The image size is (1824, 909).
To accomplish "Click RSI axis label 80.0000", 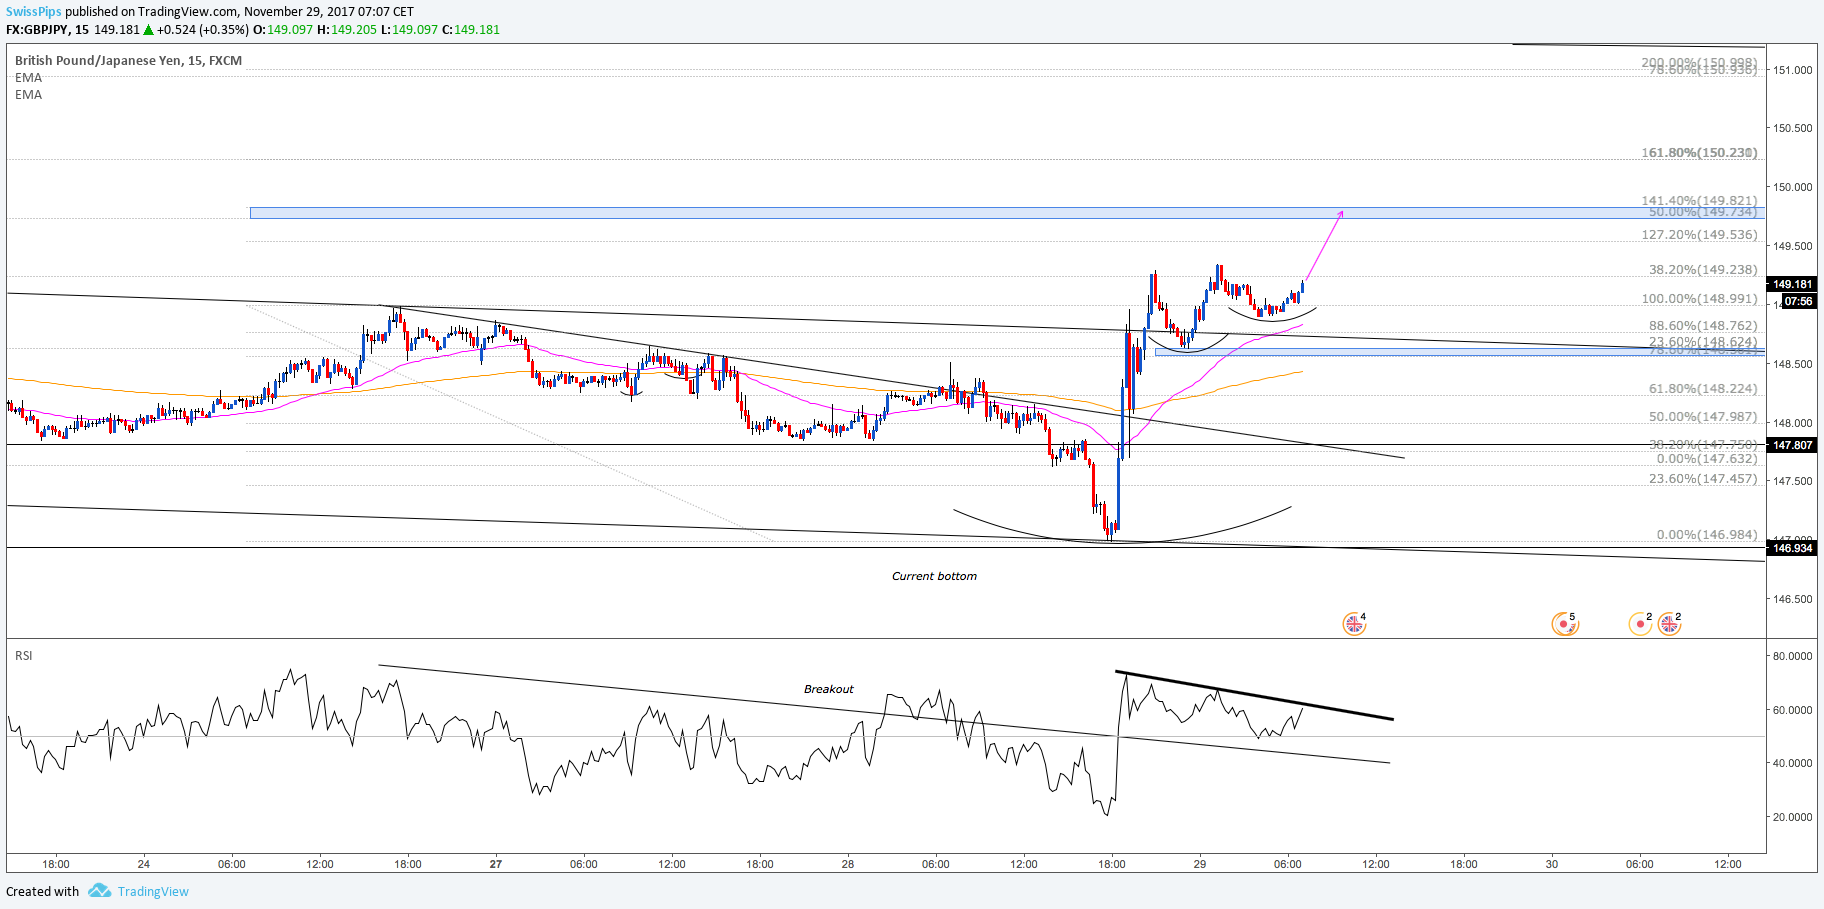I will pyautogui.click(x=1793, y=656).
